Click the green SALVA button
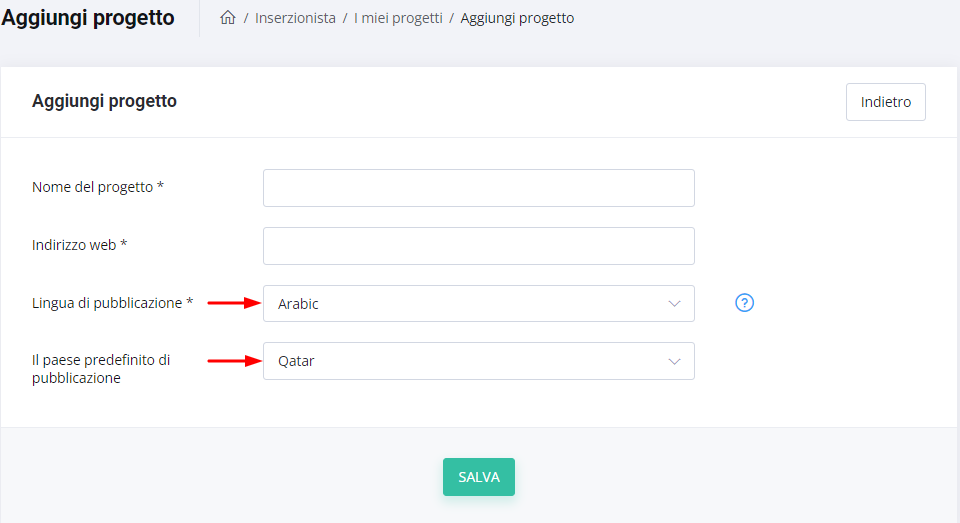This screenshot has height=523, width=960. click(479, 477)
